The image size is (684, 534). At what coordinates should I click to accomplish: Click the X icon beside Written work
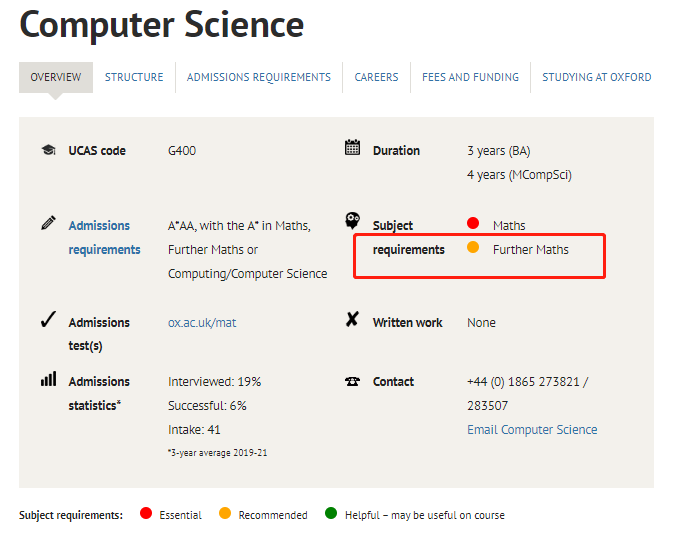[352, 321]
